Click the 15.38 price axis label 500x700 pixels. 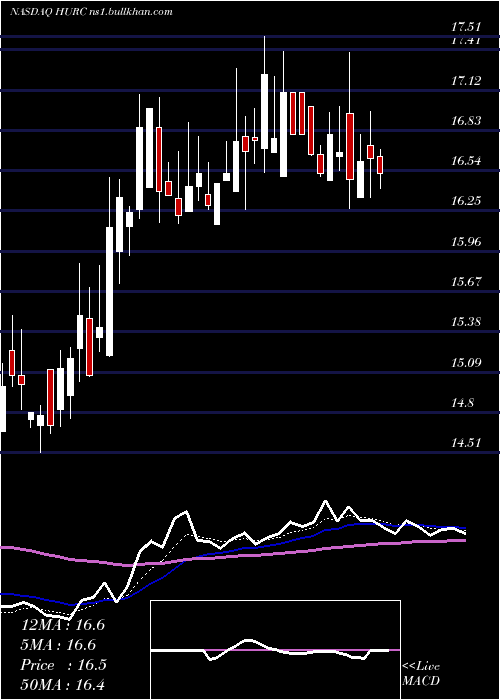pyautogui.click(x=466, y=321)
